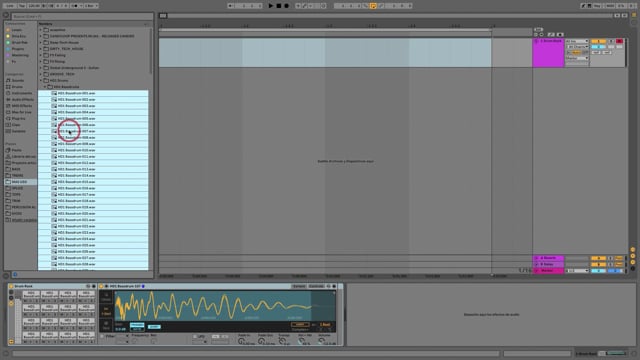
Task: Expand the FX Rising folder
Action: pos(41,61)
